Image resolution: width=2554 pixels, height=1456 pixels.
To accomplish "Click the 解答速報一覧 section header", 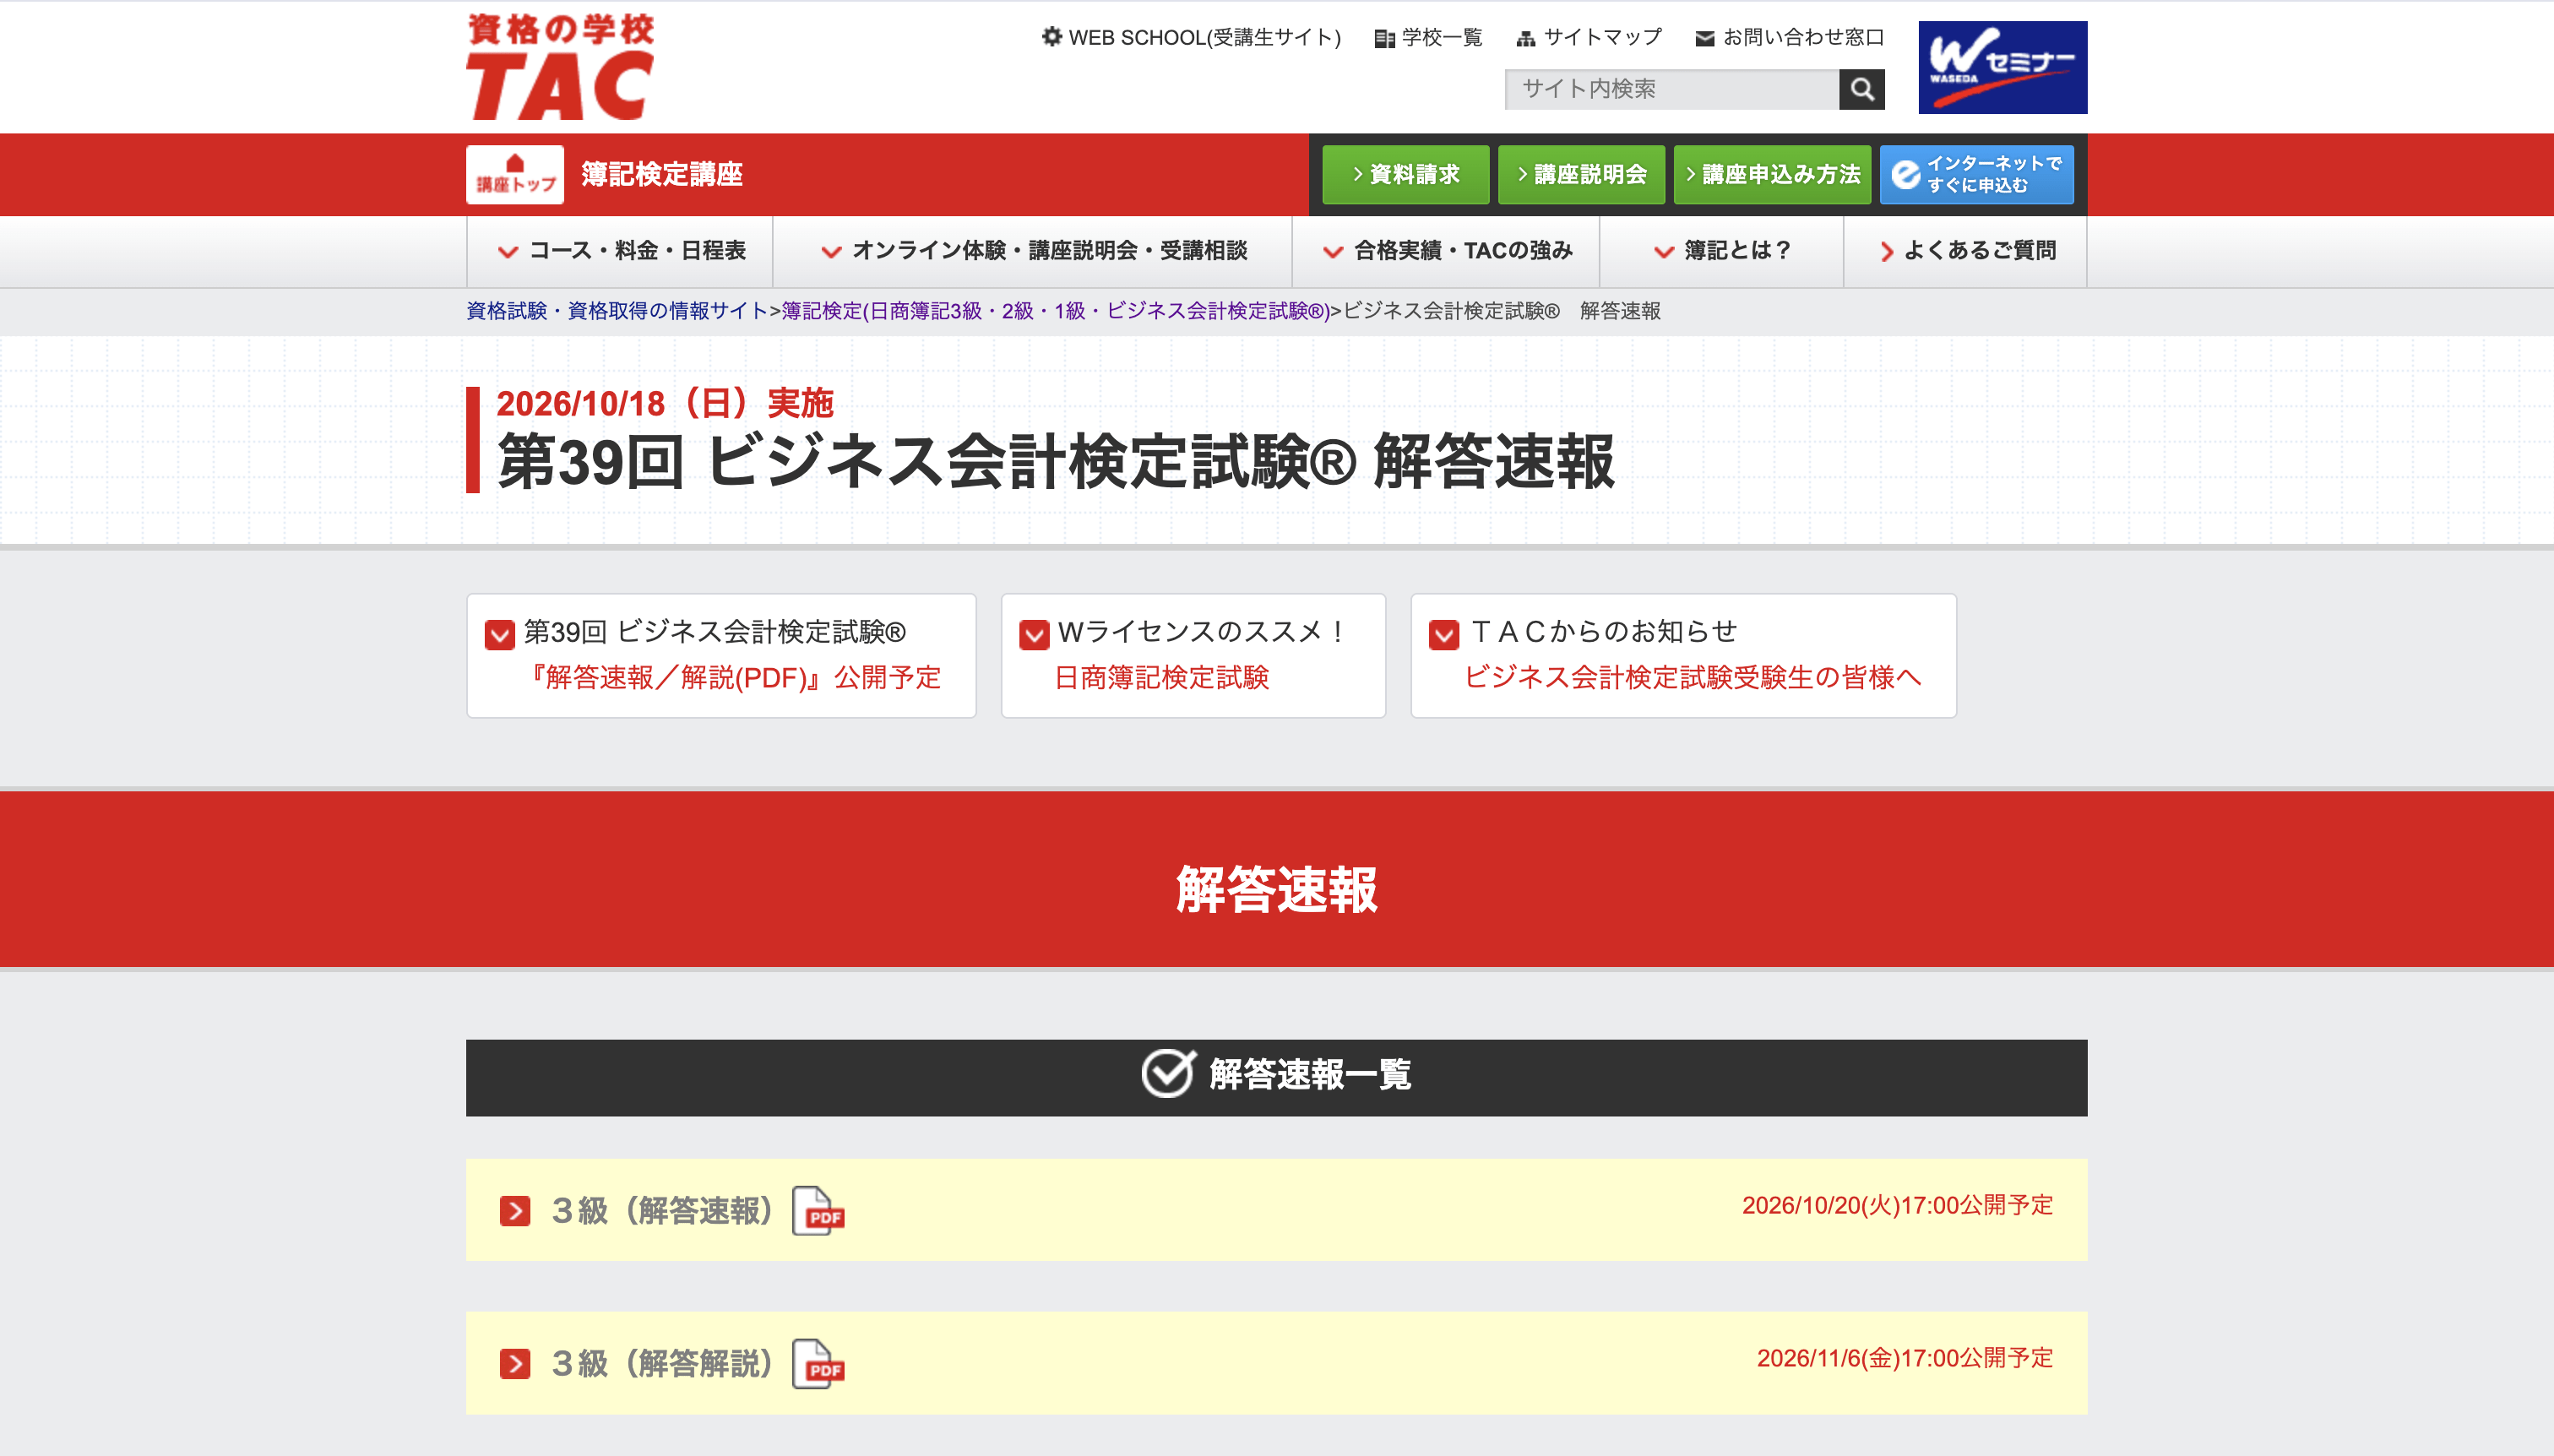I will [1276, 1077].
